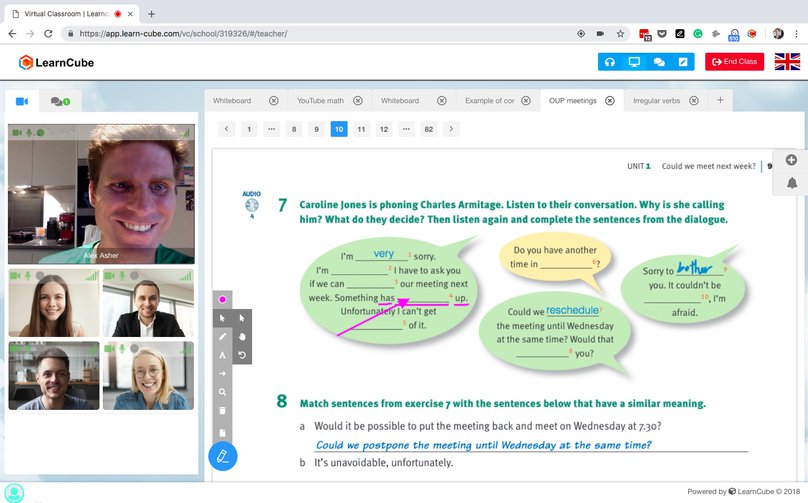Viewport: 808px width, 503px height.
Task: Mute Alex Asher's microphone
Action: click(28, 132)
